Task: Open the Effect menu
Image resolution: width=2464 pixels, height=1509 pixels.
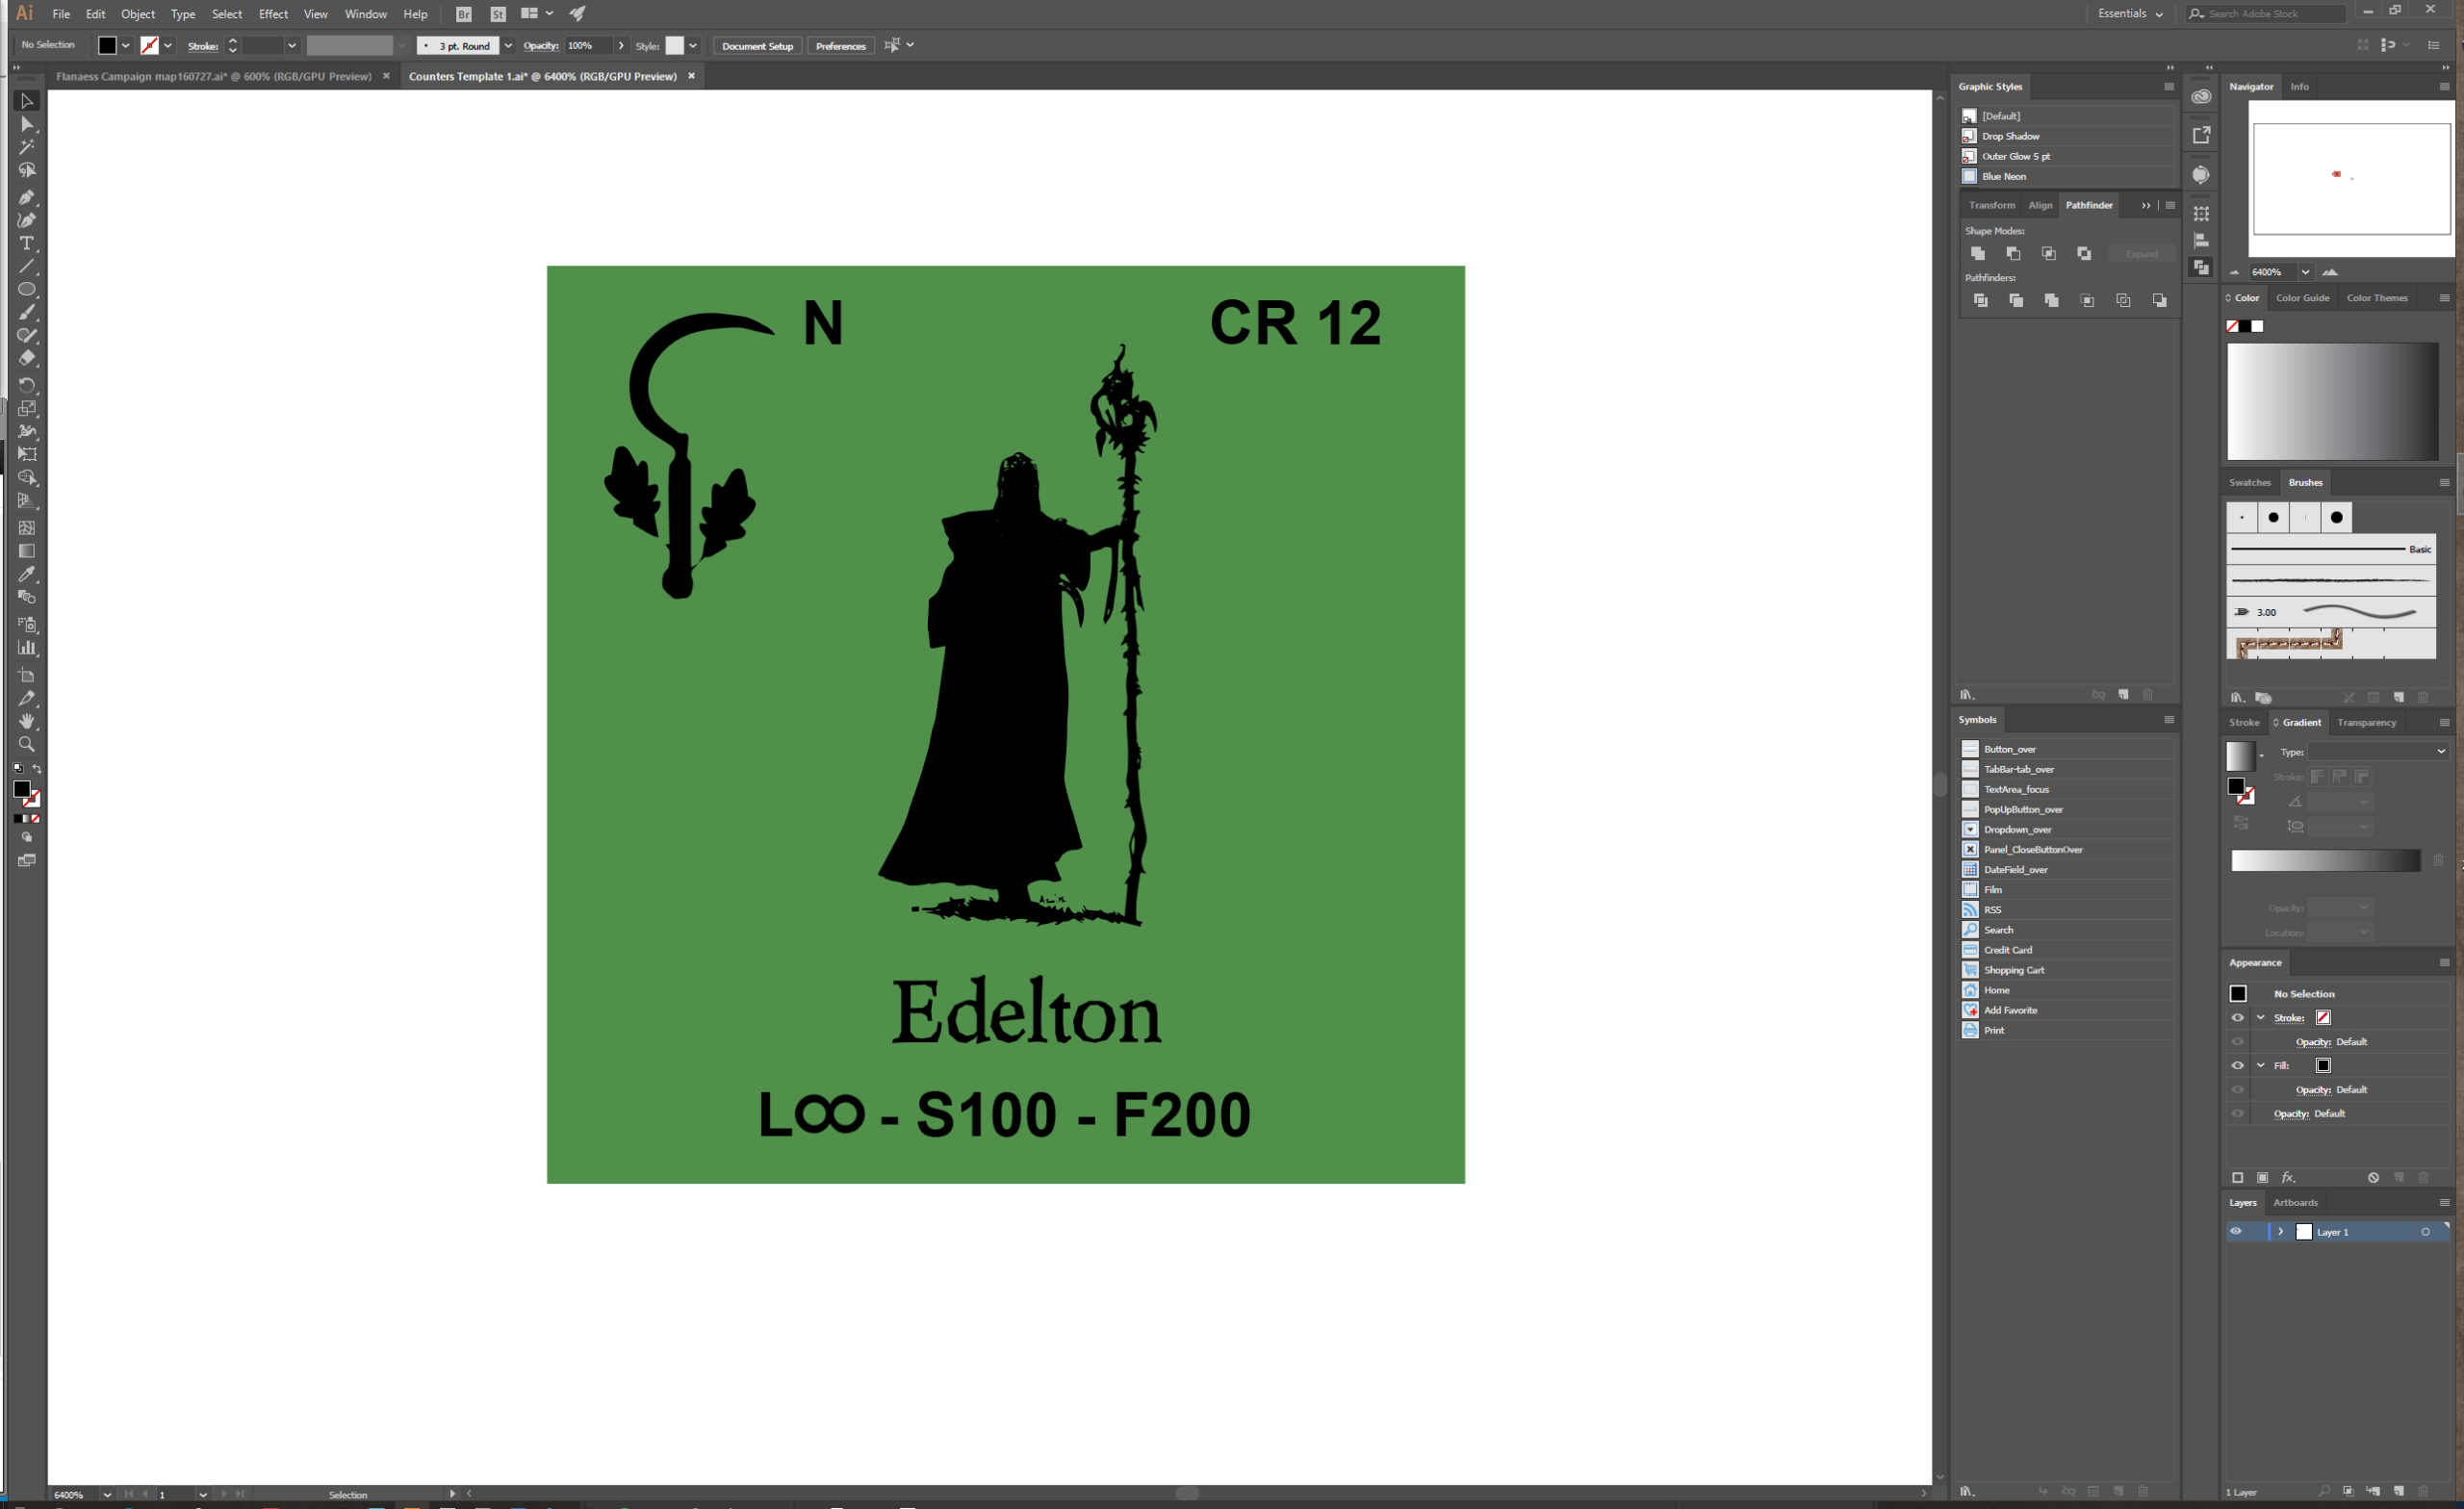Action: pos(273,14)
